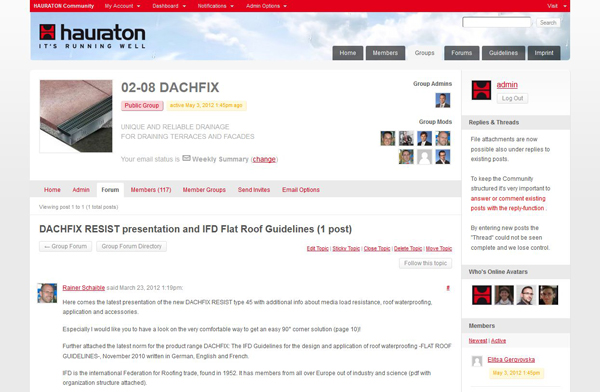
Task: Click the fourth Group Mods avatar in the top row
Action: pyautogui.click(x=443, y=138)
